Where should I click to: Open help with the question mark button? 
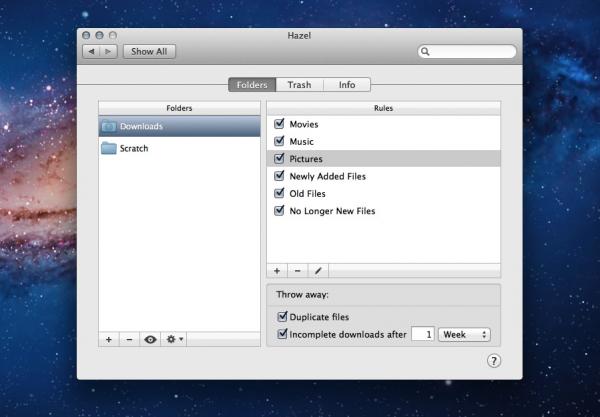(494, 361)
